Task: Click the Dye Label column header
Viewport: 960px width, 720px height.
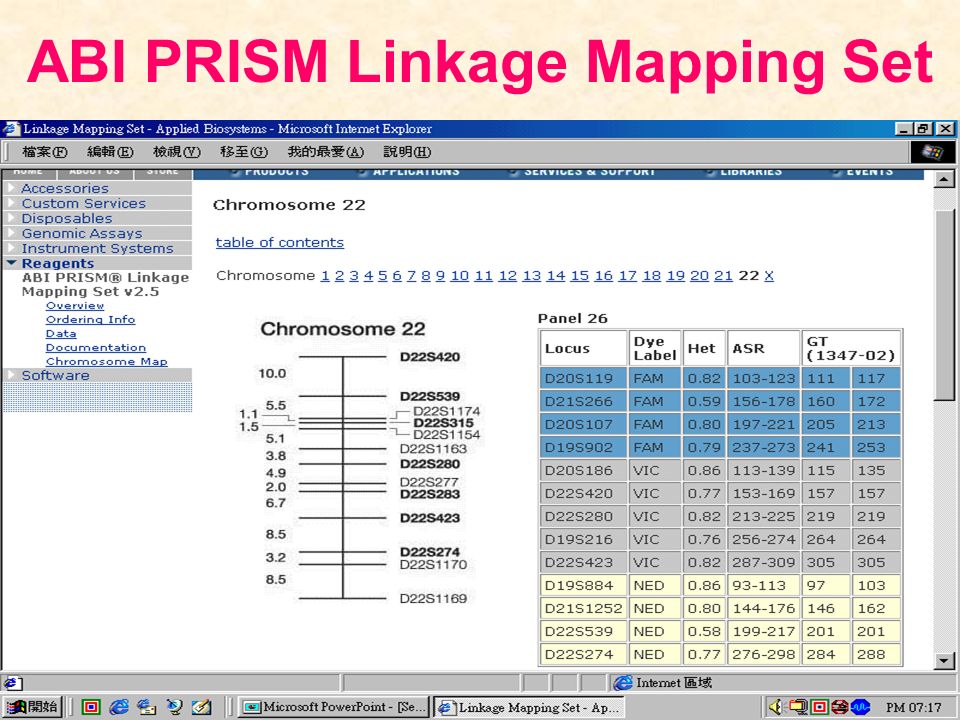Action: point(654,348)
